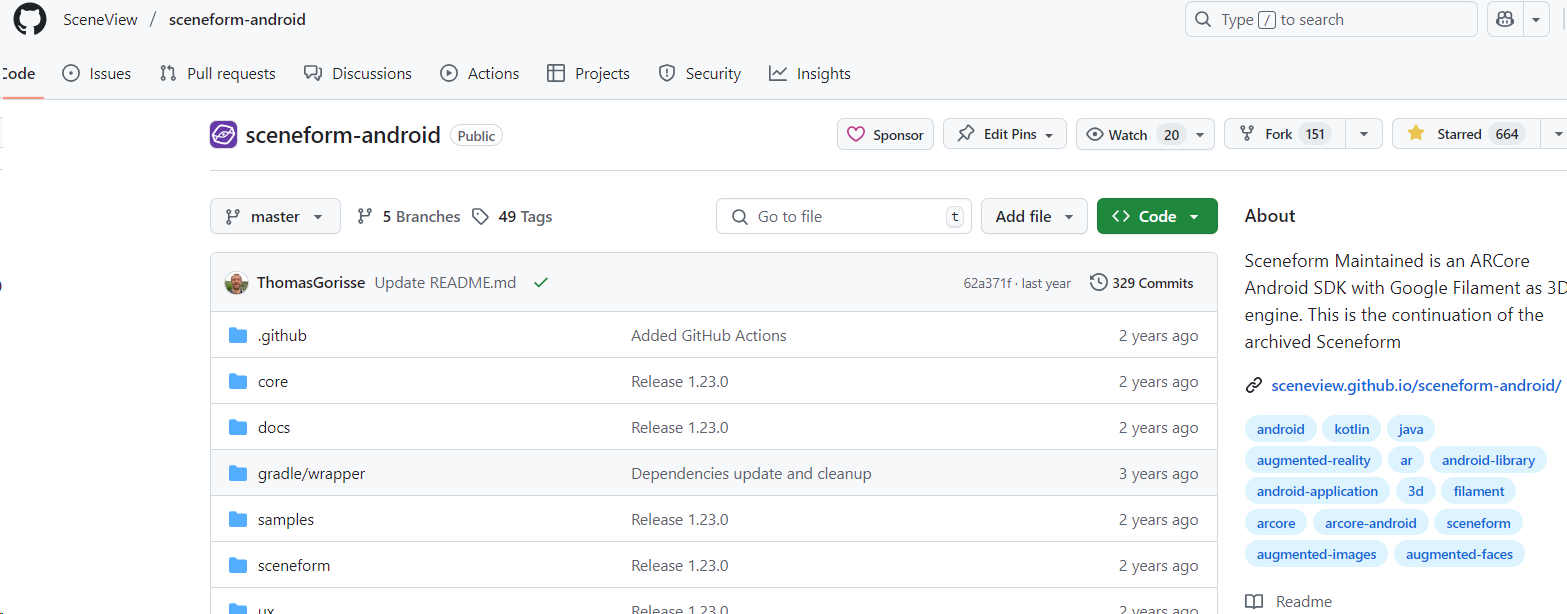This screenshot has width=1567, height=614.
Task: Open the Edit Pins dropdown
Action: tap(1005, 134)
